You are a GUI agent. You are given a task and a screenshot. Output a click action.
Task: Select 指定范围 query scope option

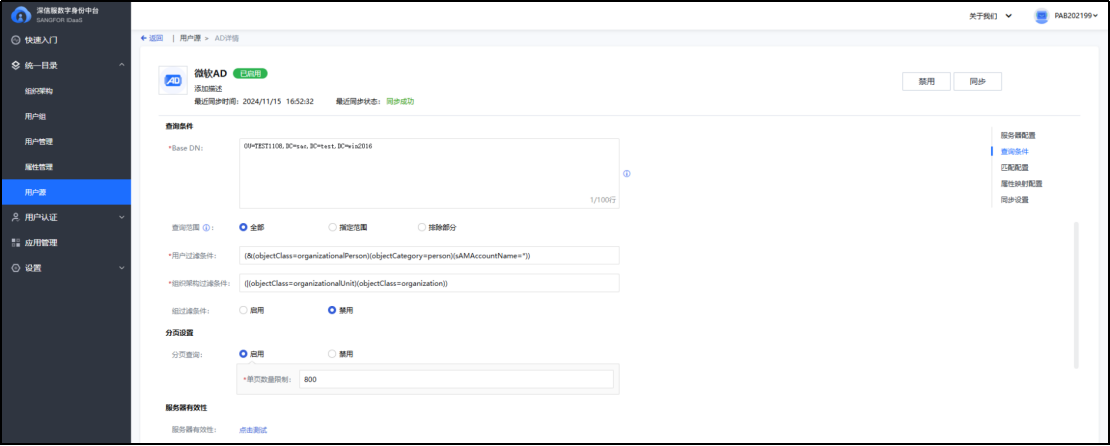click(x=333, y=227)
